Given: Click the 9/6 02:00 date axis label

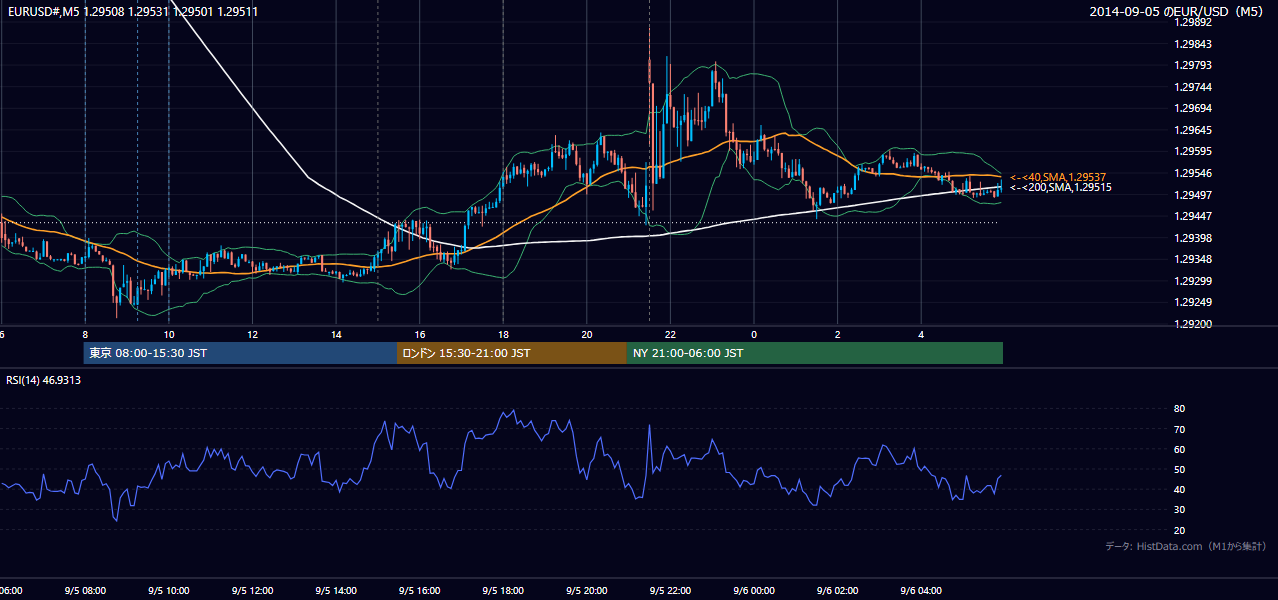Looking at the screenshot, I should tap(837, 590).
